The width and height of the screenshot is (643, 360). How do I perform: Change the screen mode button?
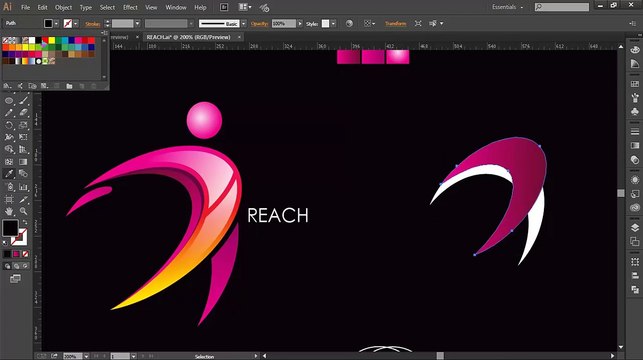point(15,279)
